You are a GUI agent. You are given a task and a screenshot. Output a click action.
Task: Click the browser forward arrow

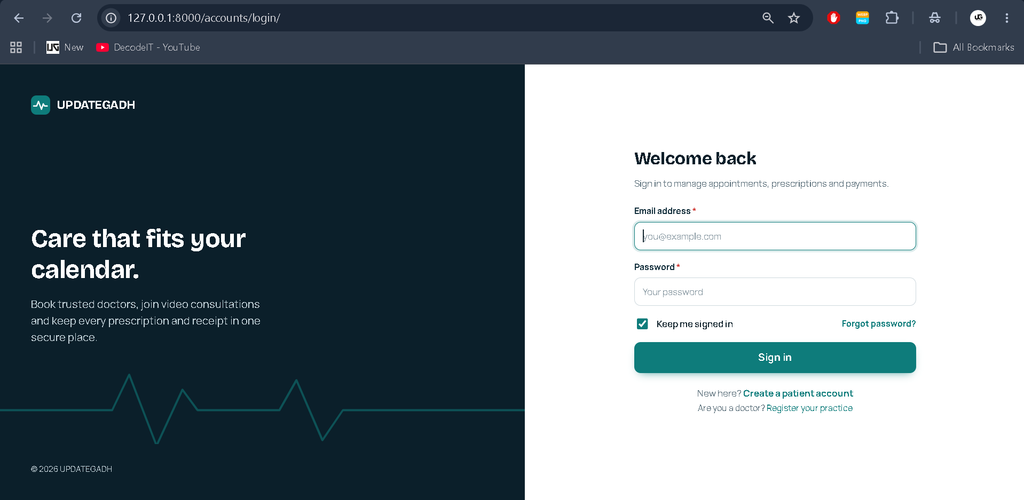click(x=47, y=18)
